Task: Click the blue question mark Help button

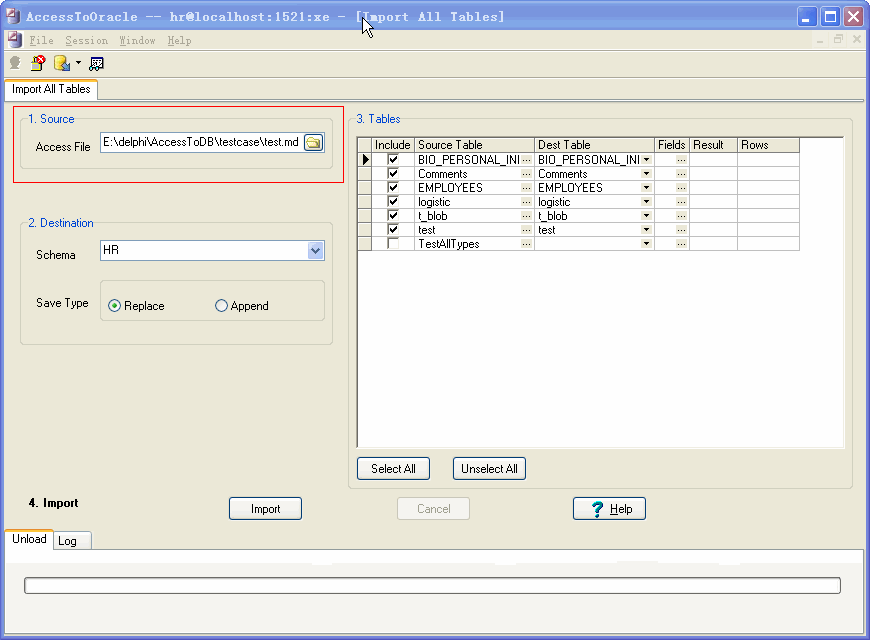Action: click(x=609, y=508)
